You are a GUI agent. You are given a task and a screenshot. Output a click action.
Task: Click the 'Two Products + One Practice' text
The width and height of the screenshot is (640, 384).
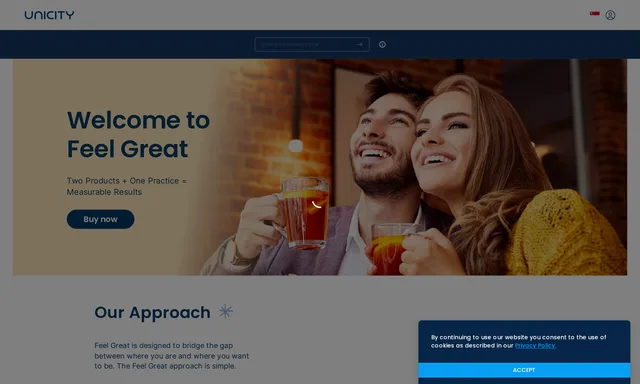click(x=127, y=186)
